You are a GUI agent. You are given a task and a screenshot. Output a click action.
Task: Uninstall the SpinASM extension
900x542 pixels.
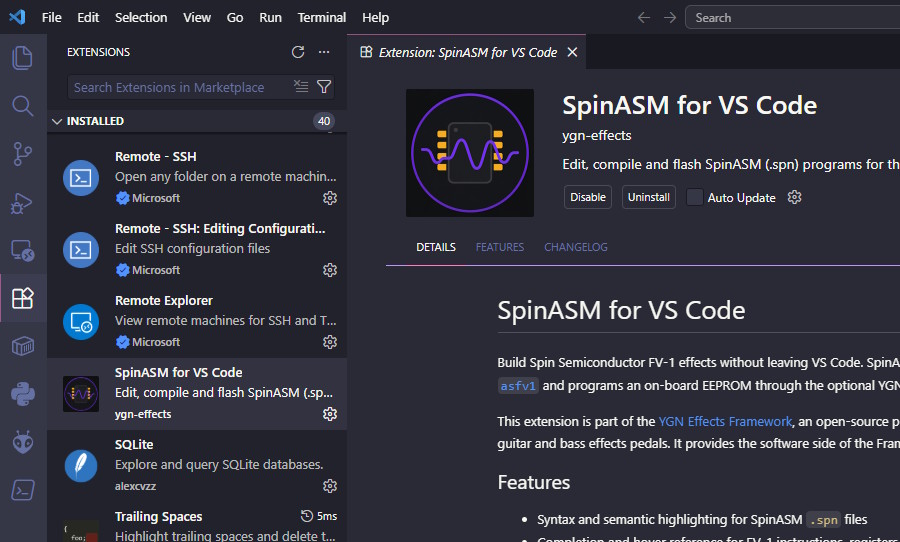649,197
